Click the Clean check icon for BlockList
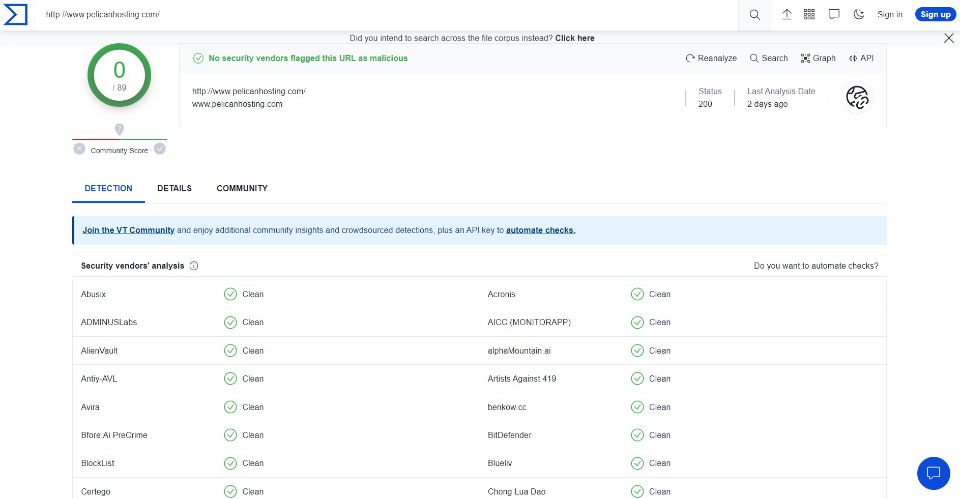960x499 pixels. (230, 463)
